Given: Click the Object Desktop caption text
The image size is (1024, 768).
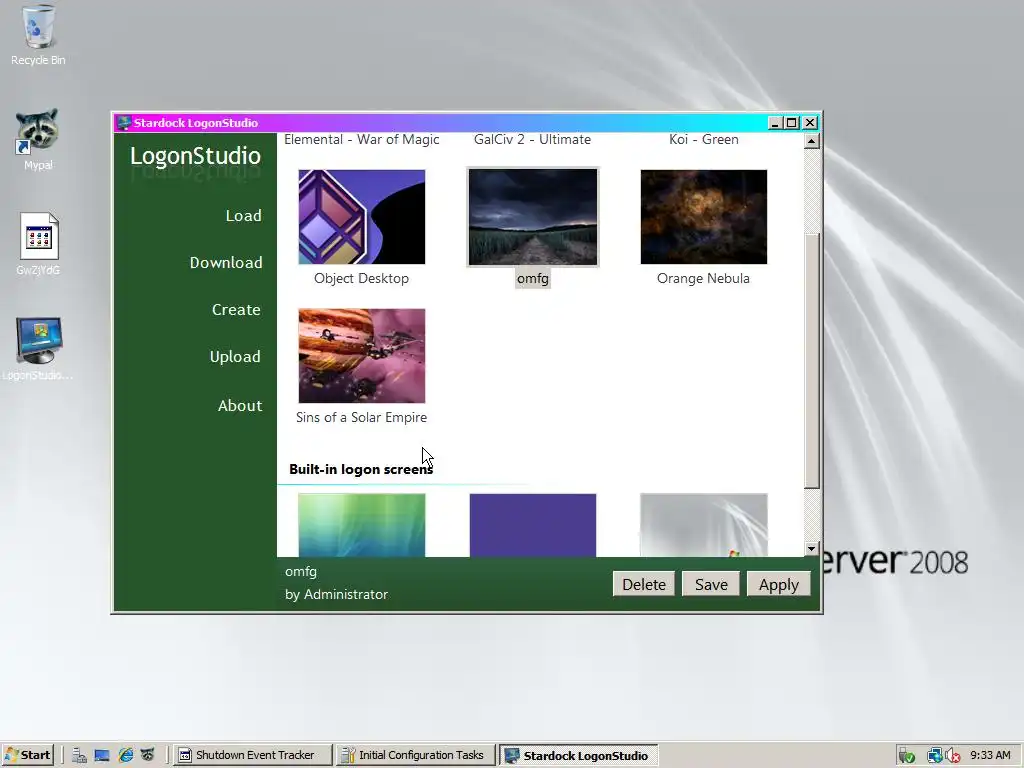Looking at the screenshot, I should pyautogui.click(x=361, y=278).
